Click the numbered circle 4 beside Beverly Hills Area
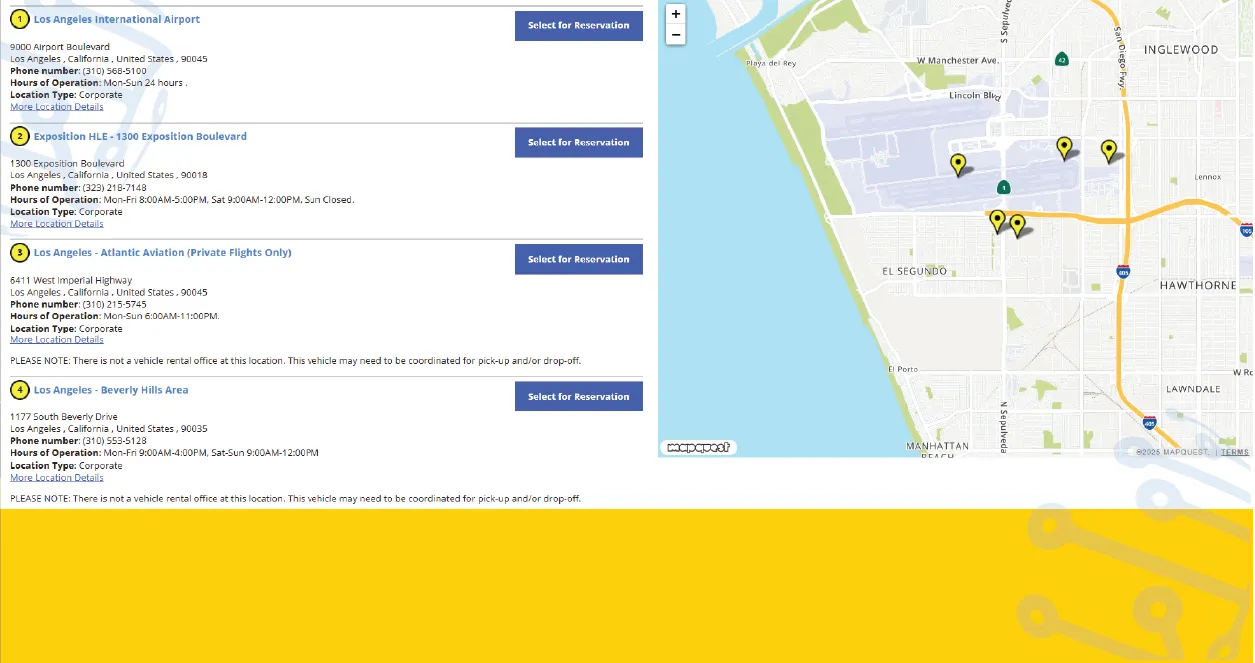This screenshot has width=1255, height=663. pyautogui.click(x=19, y=390)
